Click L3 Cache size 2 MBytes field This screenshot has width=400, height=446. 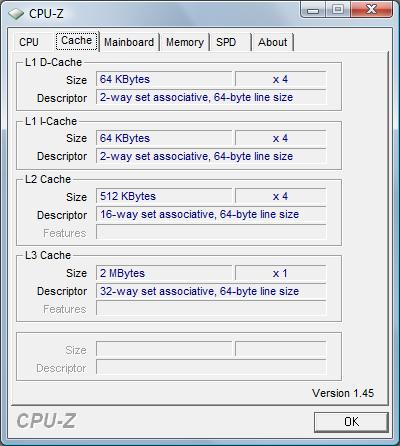[164, 273]
